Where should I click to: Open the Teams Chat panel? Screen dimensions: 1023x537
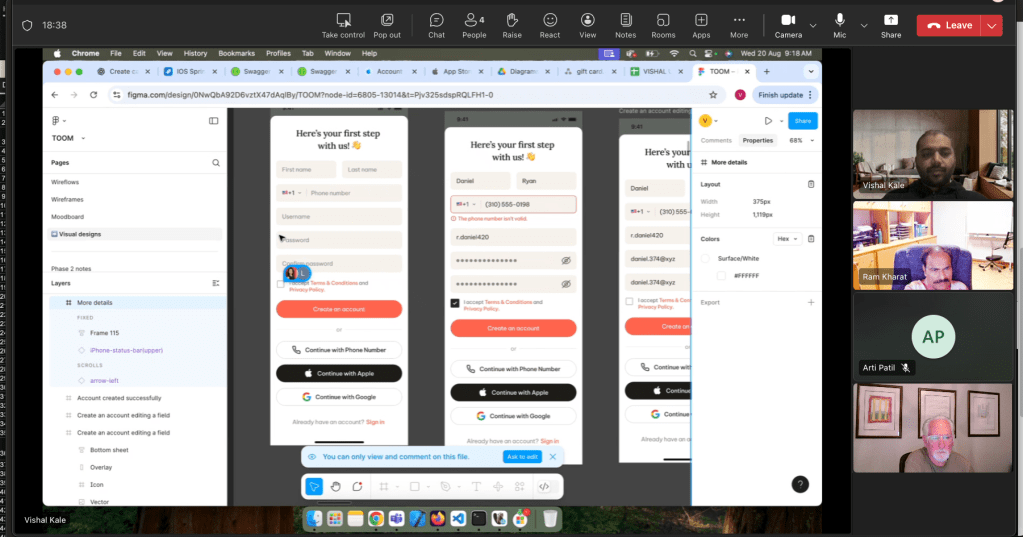pos(436,25)
